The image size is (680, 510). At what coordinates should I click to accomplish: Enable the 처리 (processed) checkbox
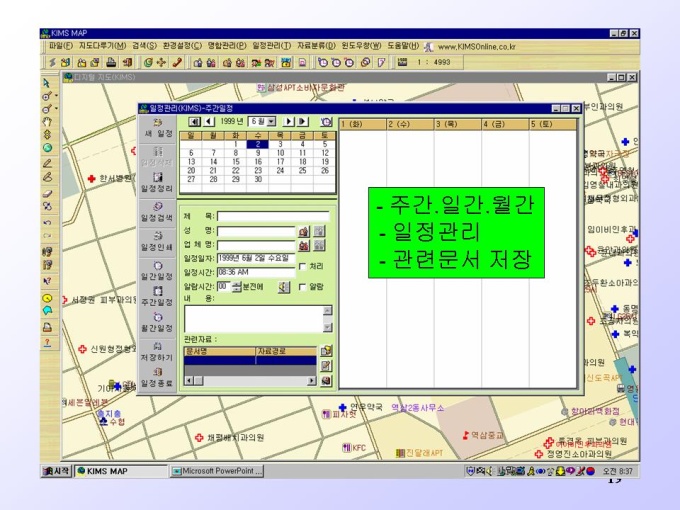303,266
